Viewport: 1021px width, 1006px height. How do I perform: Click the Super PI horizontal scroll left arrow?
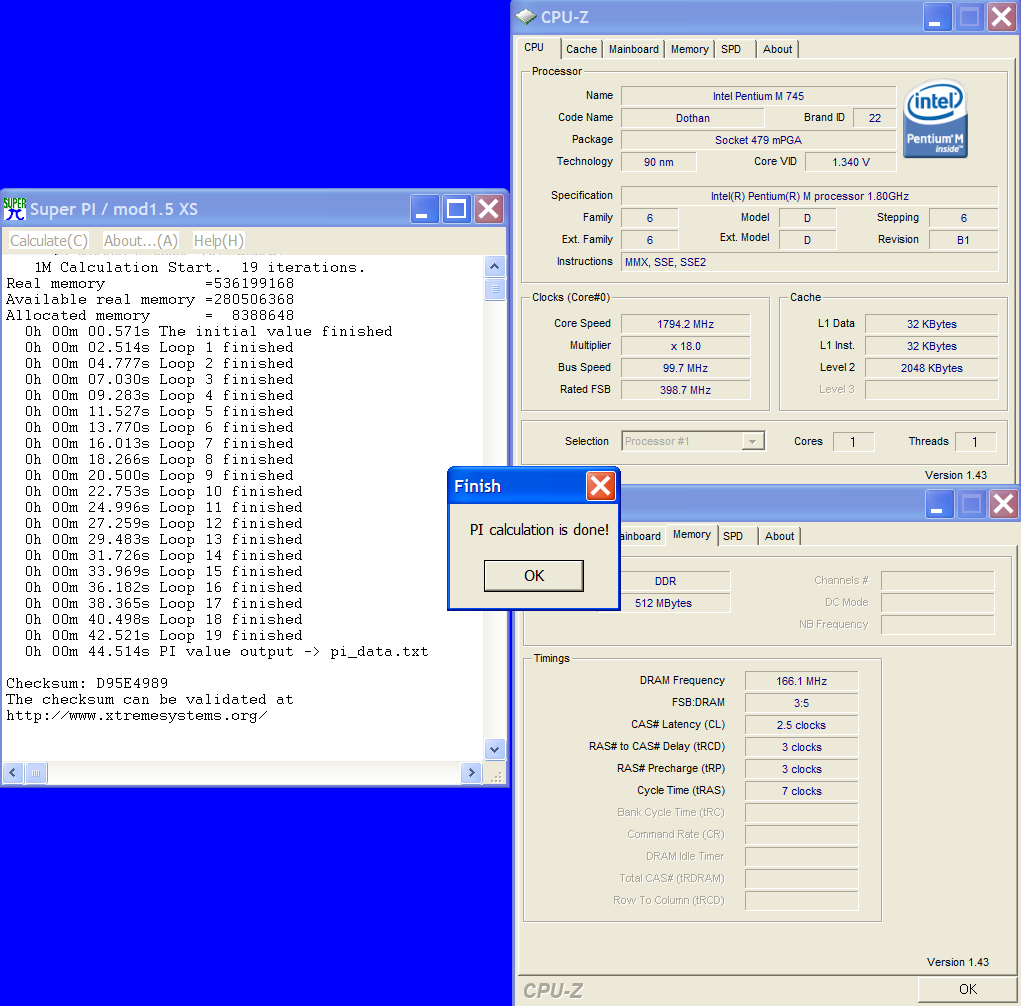12,773
